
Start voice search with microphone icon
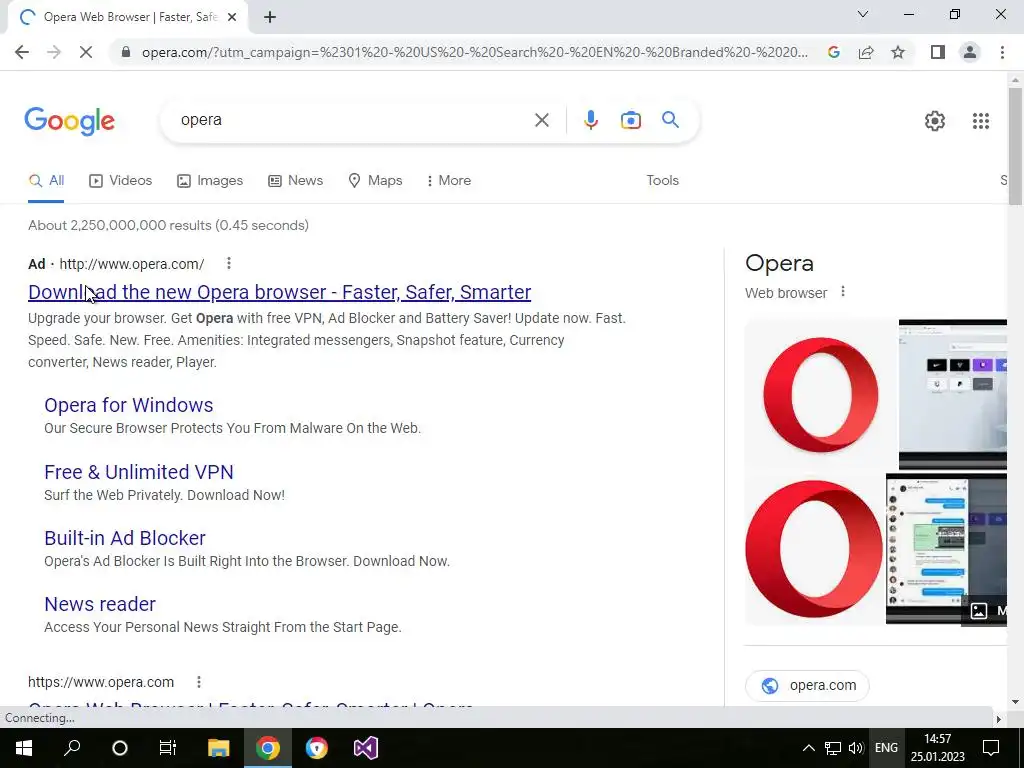[590, 120]
